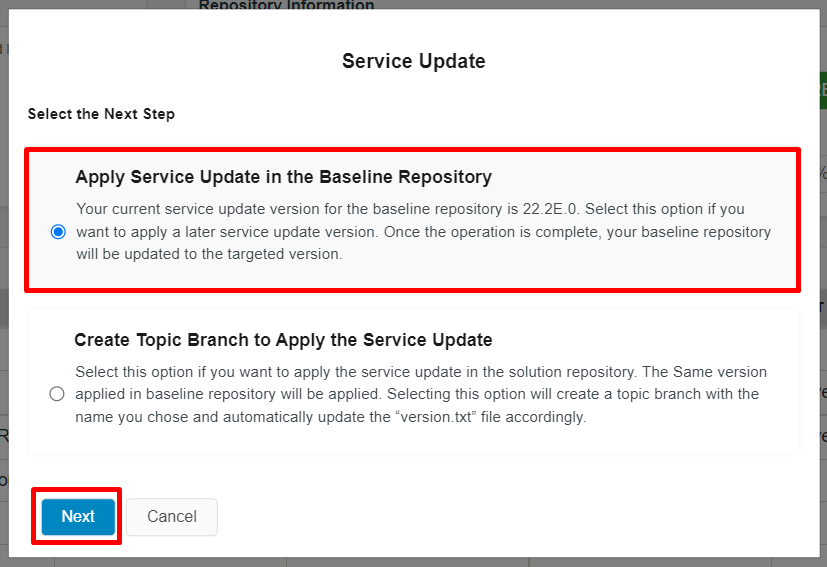
Task: Cancel the Service Update dialog
Action: (172, 516)
